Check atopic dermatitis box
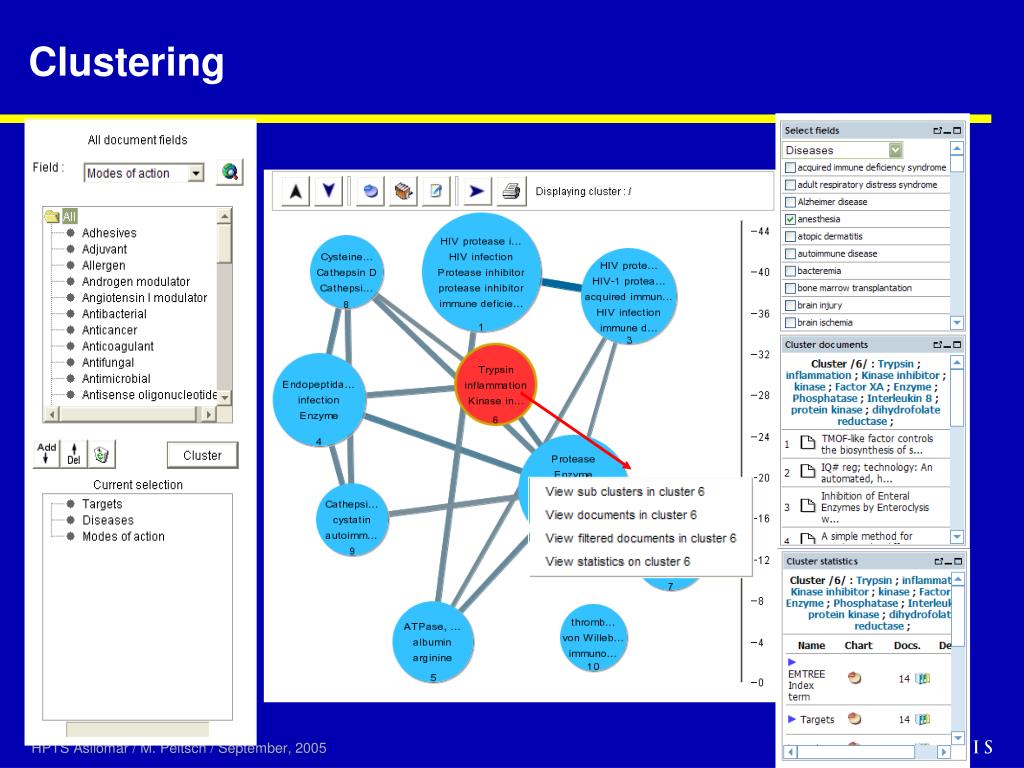Screen dimensions: 1024x768 (790, 236)
